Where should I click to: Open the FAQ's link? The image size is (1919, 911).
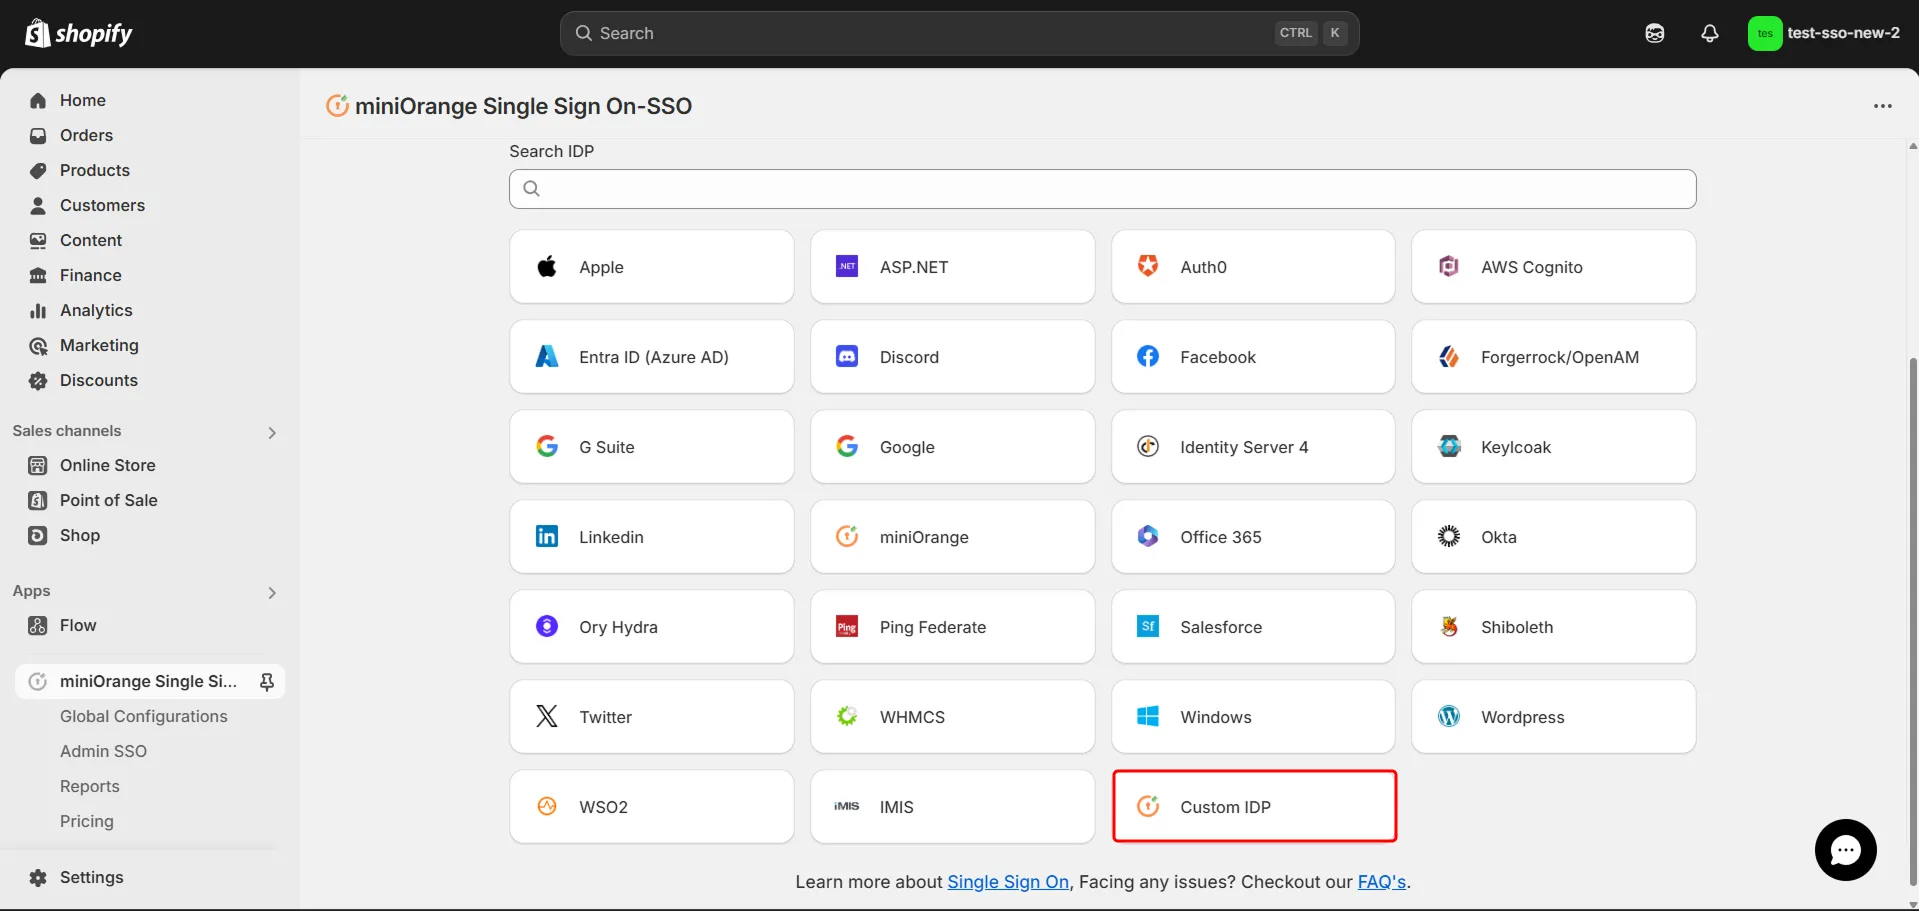click(1381, 882)
